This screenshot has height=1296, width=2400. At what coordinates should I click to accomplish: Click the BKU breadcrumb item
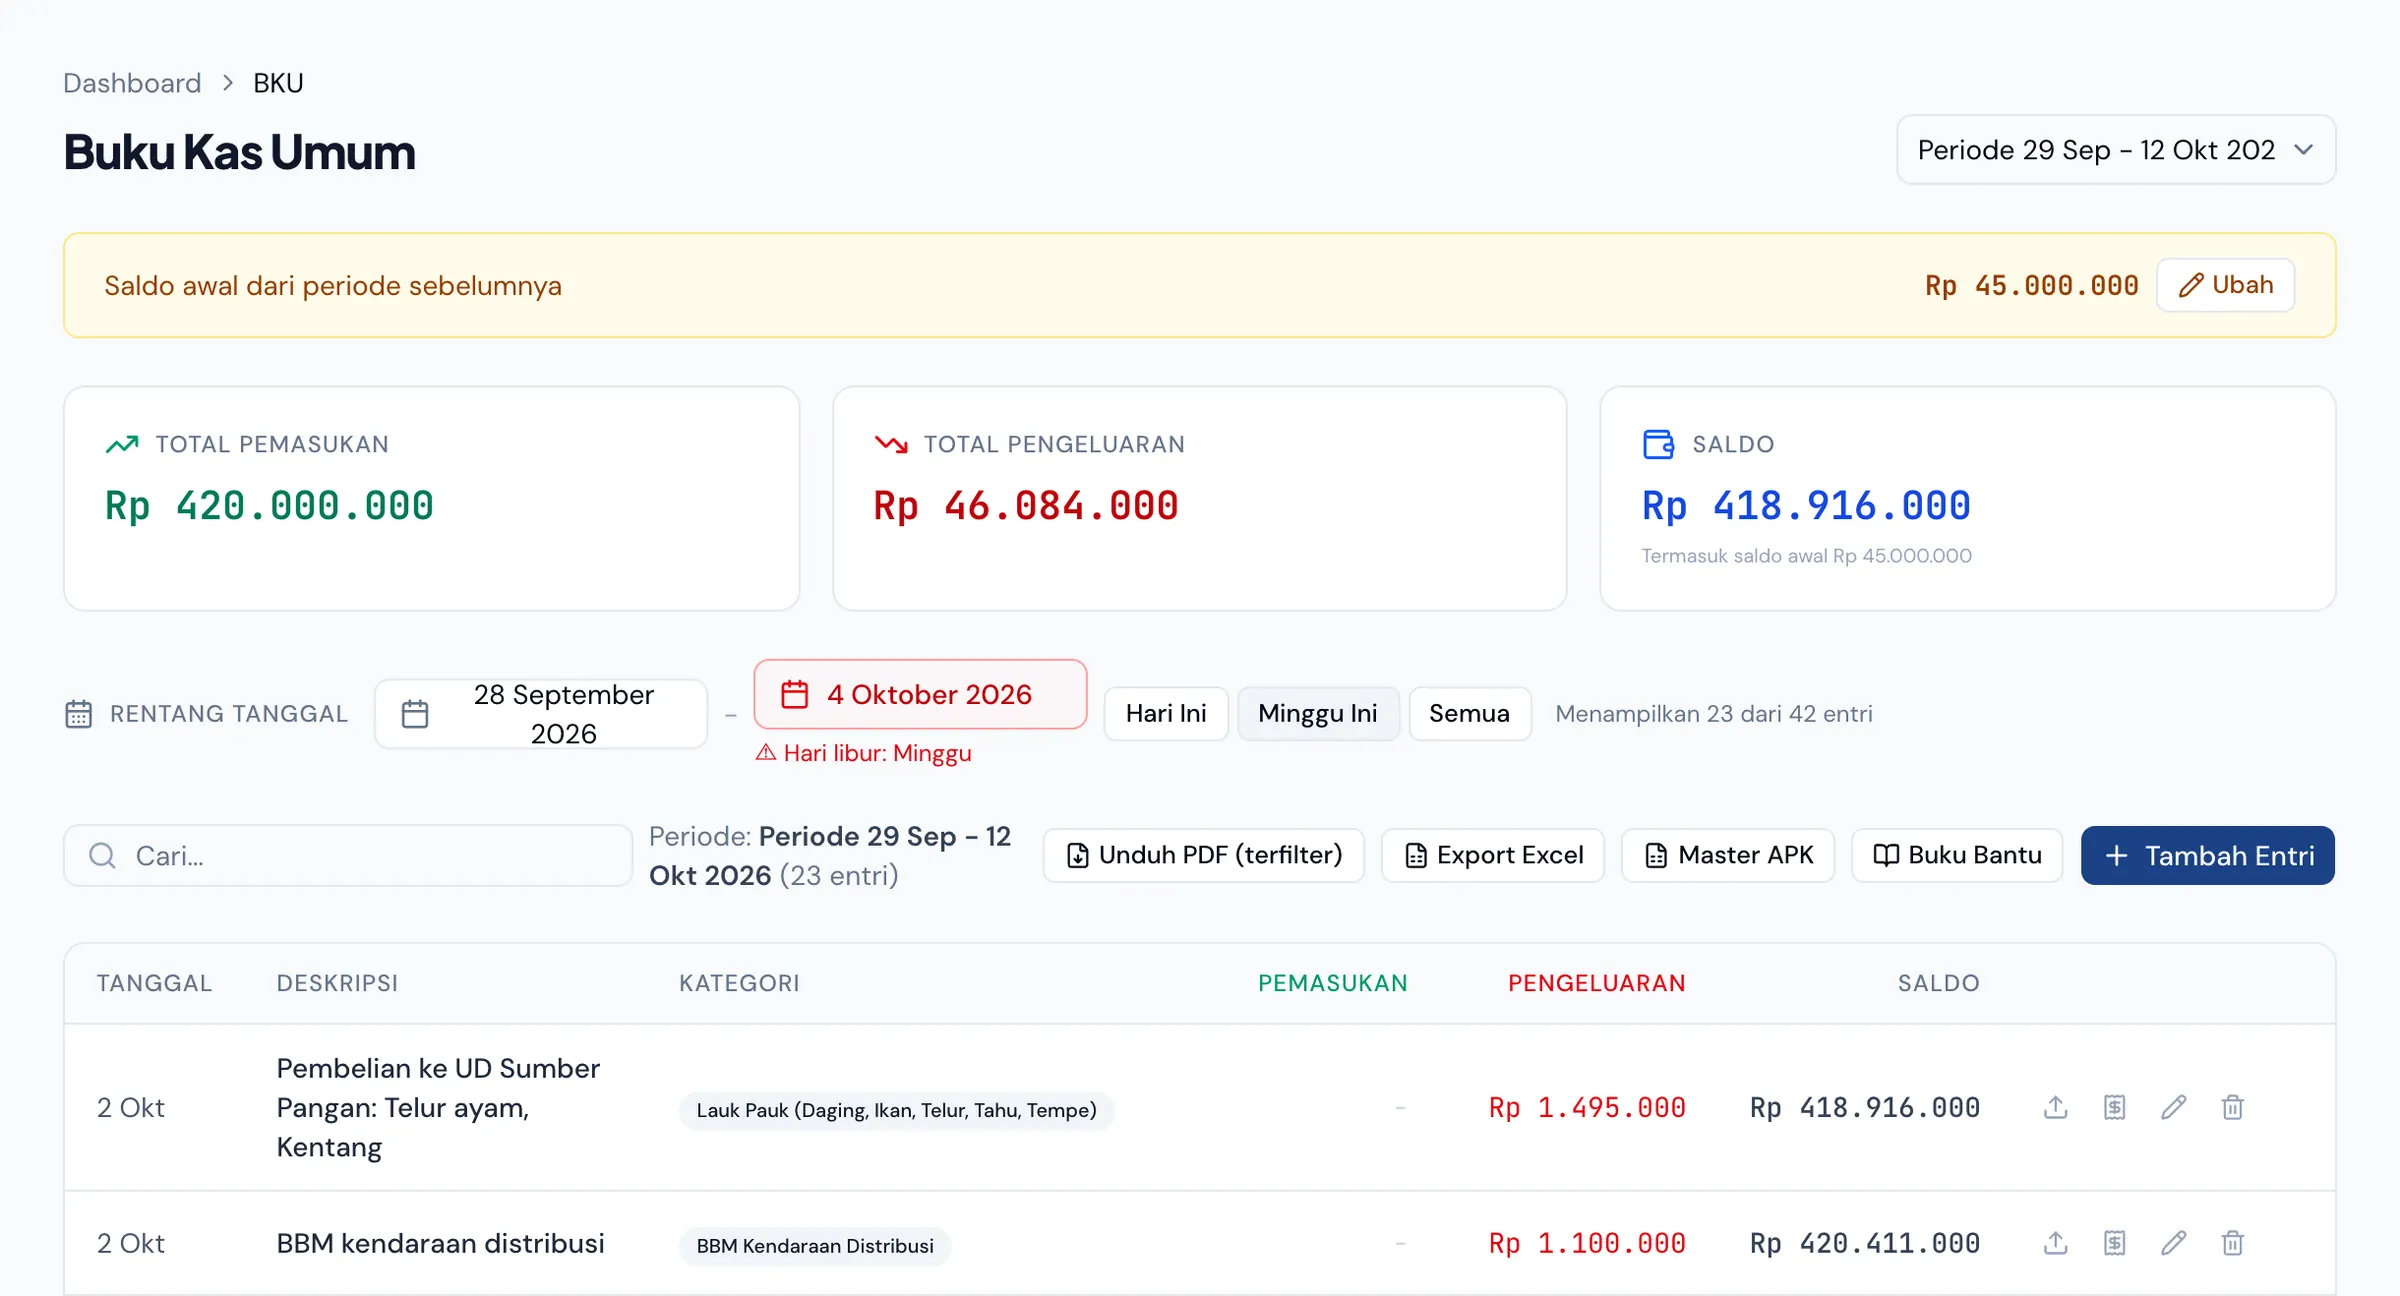click(x=278, y=83)
